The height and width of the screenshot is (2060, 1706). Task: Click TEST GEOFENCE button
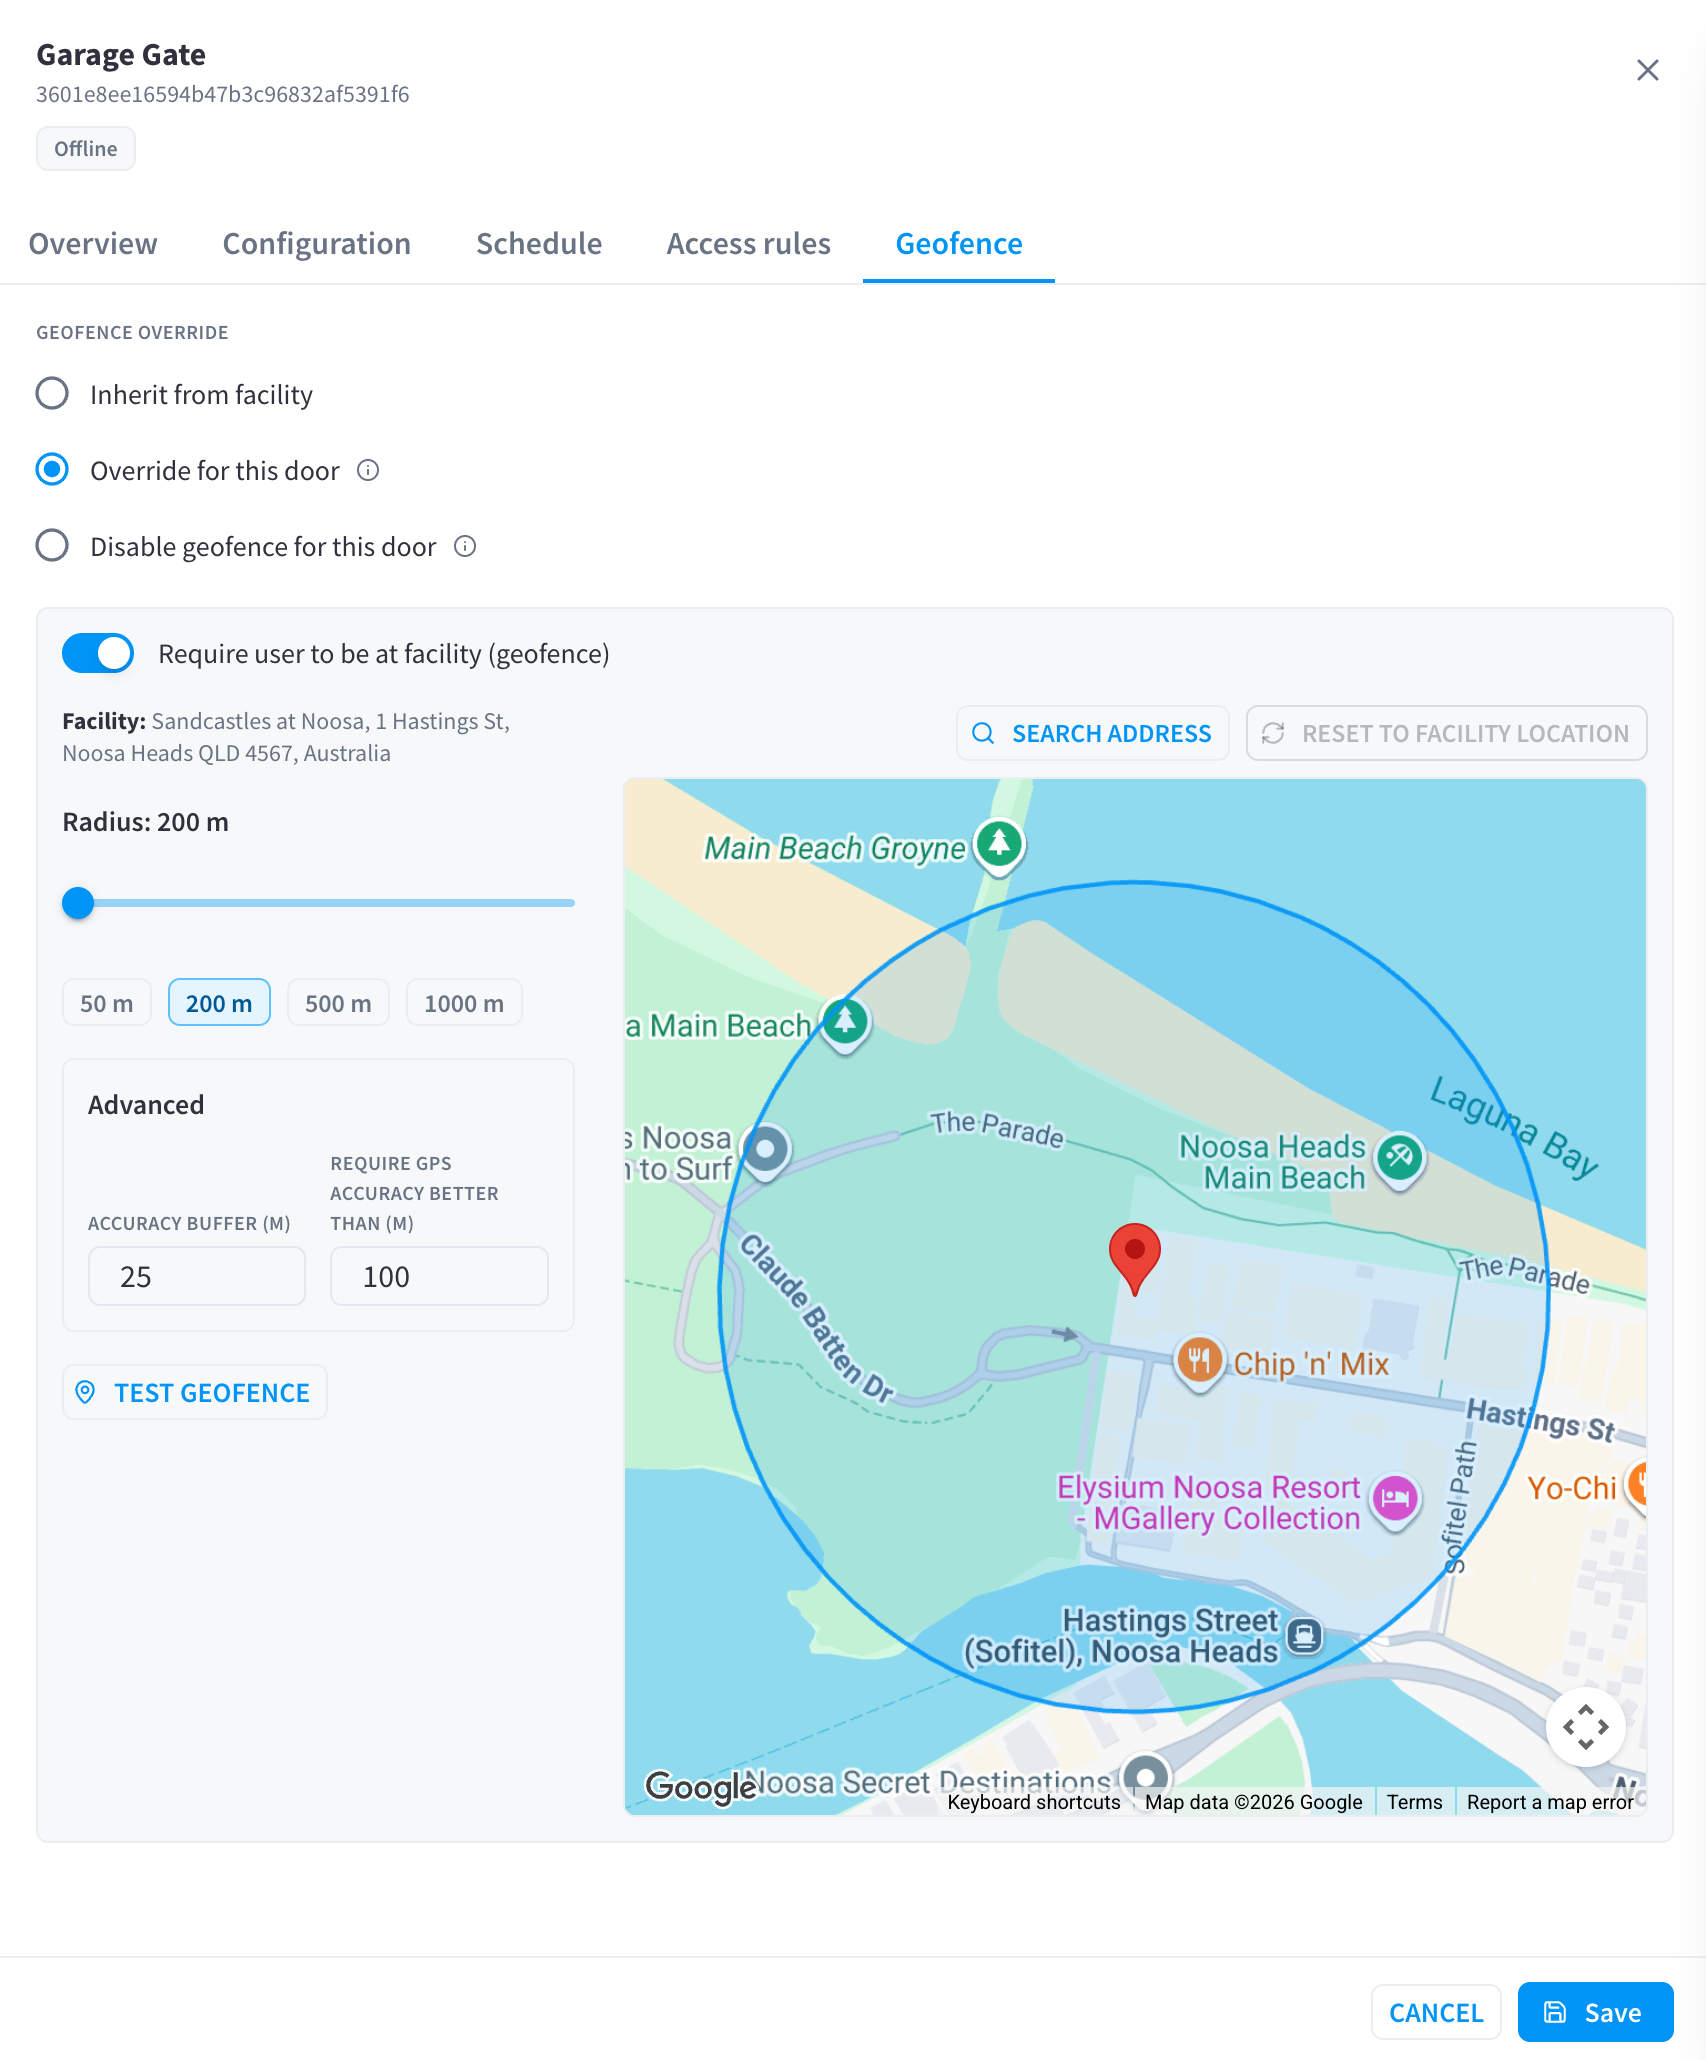click(195, 1393)
